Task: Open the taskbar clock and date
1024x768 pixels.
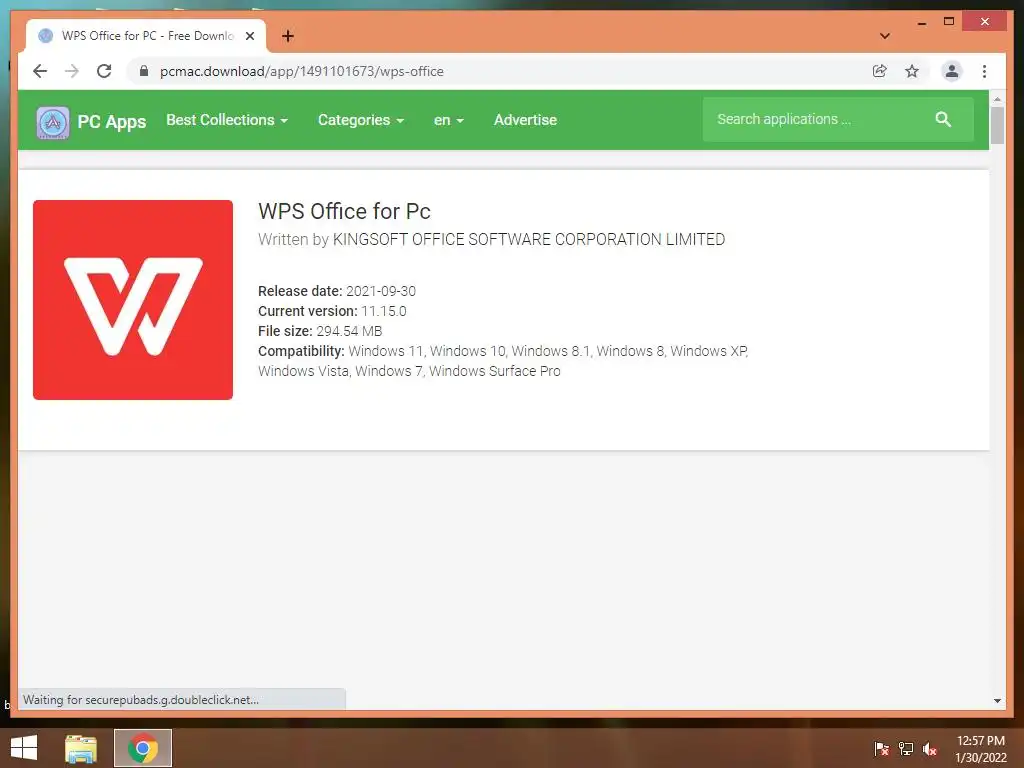Action: coord(981,749)
